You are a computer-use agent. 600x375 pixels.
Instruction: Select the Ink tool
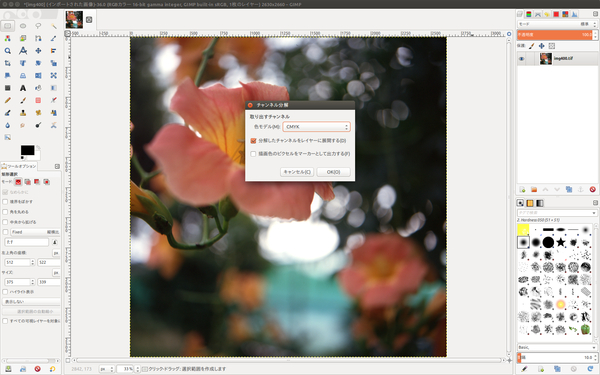pyautogui.click(x=8, y=113)
